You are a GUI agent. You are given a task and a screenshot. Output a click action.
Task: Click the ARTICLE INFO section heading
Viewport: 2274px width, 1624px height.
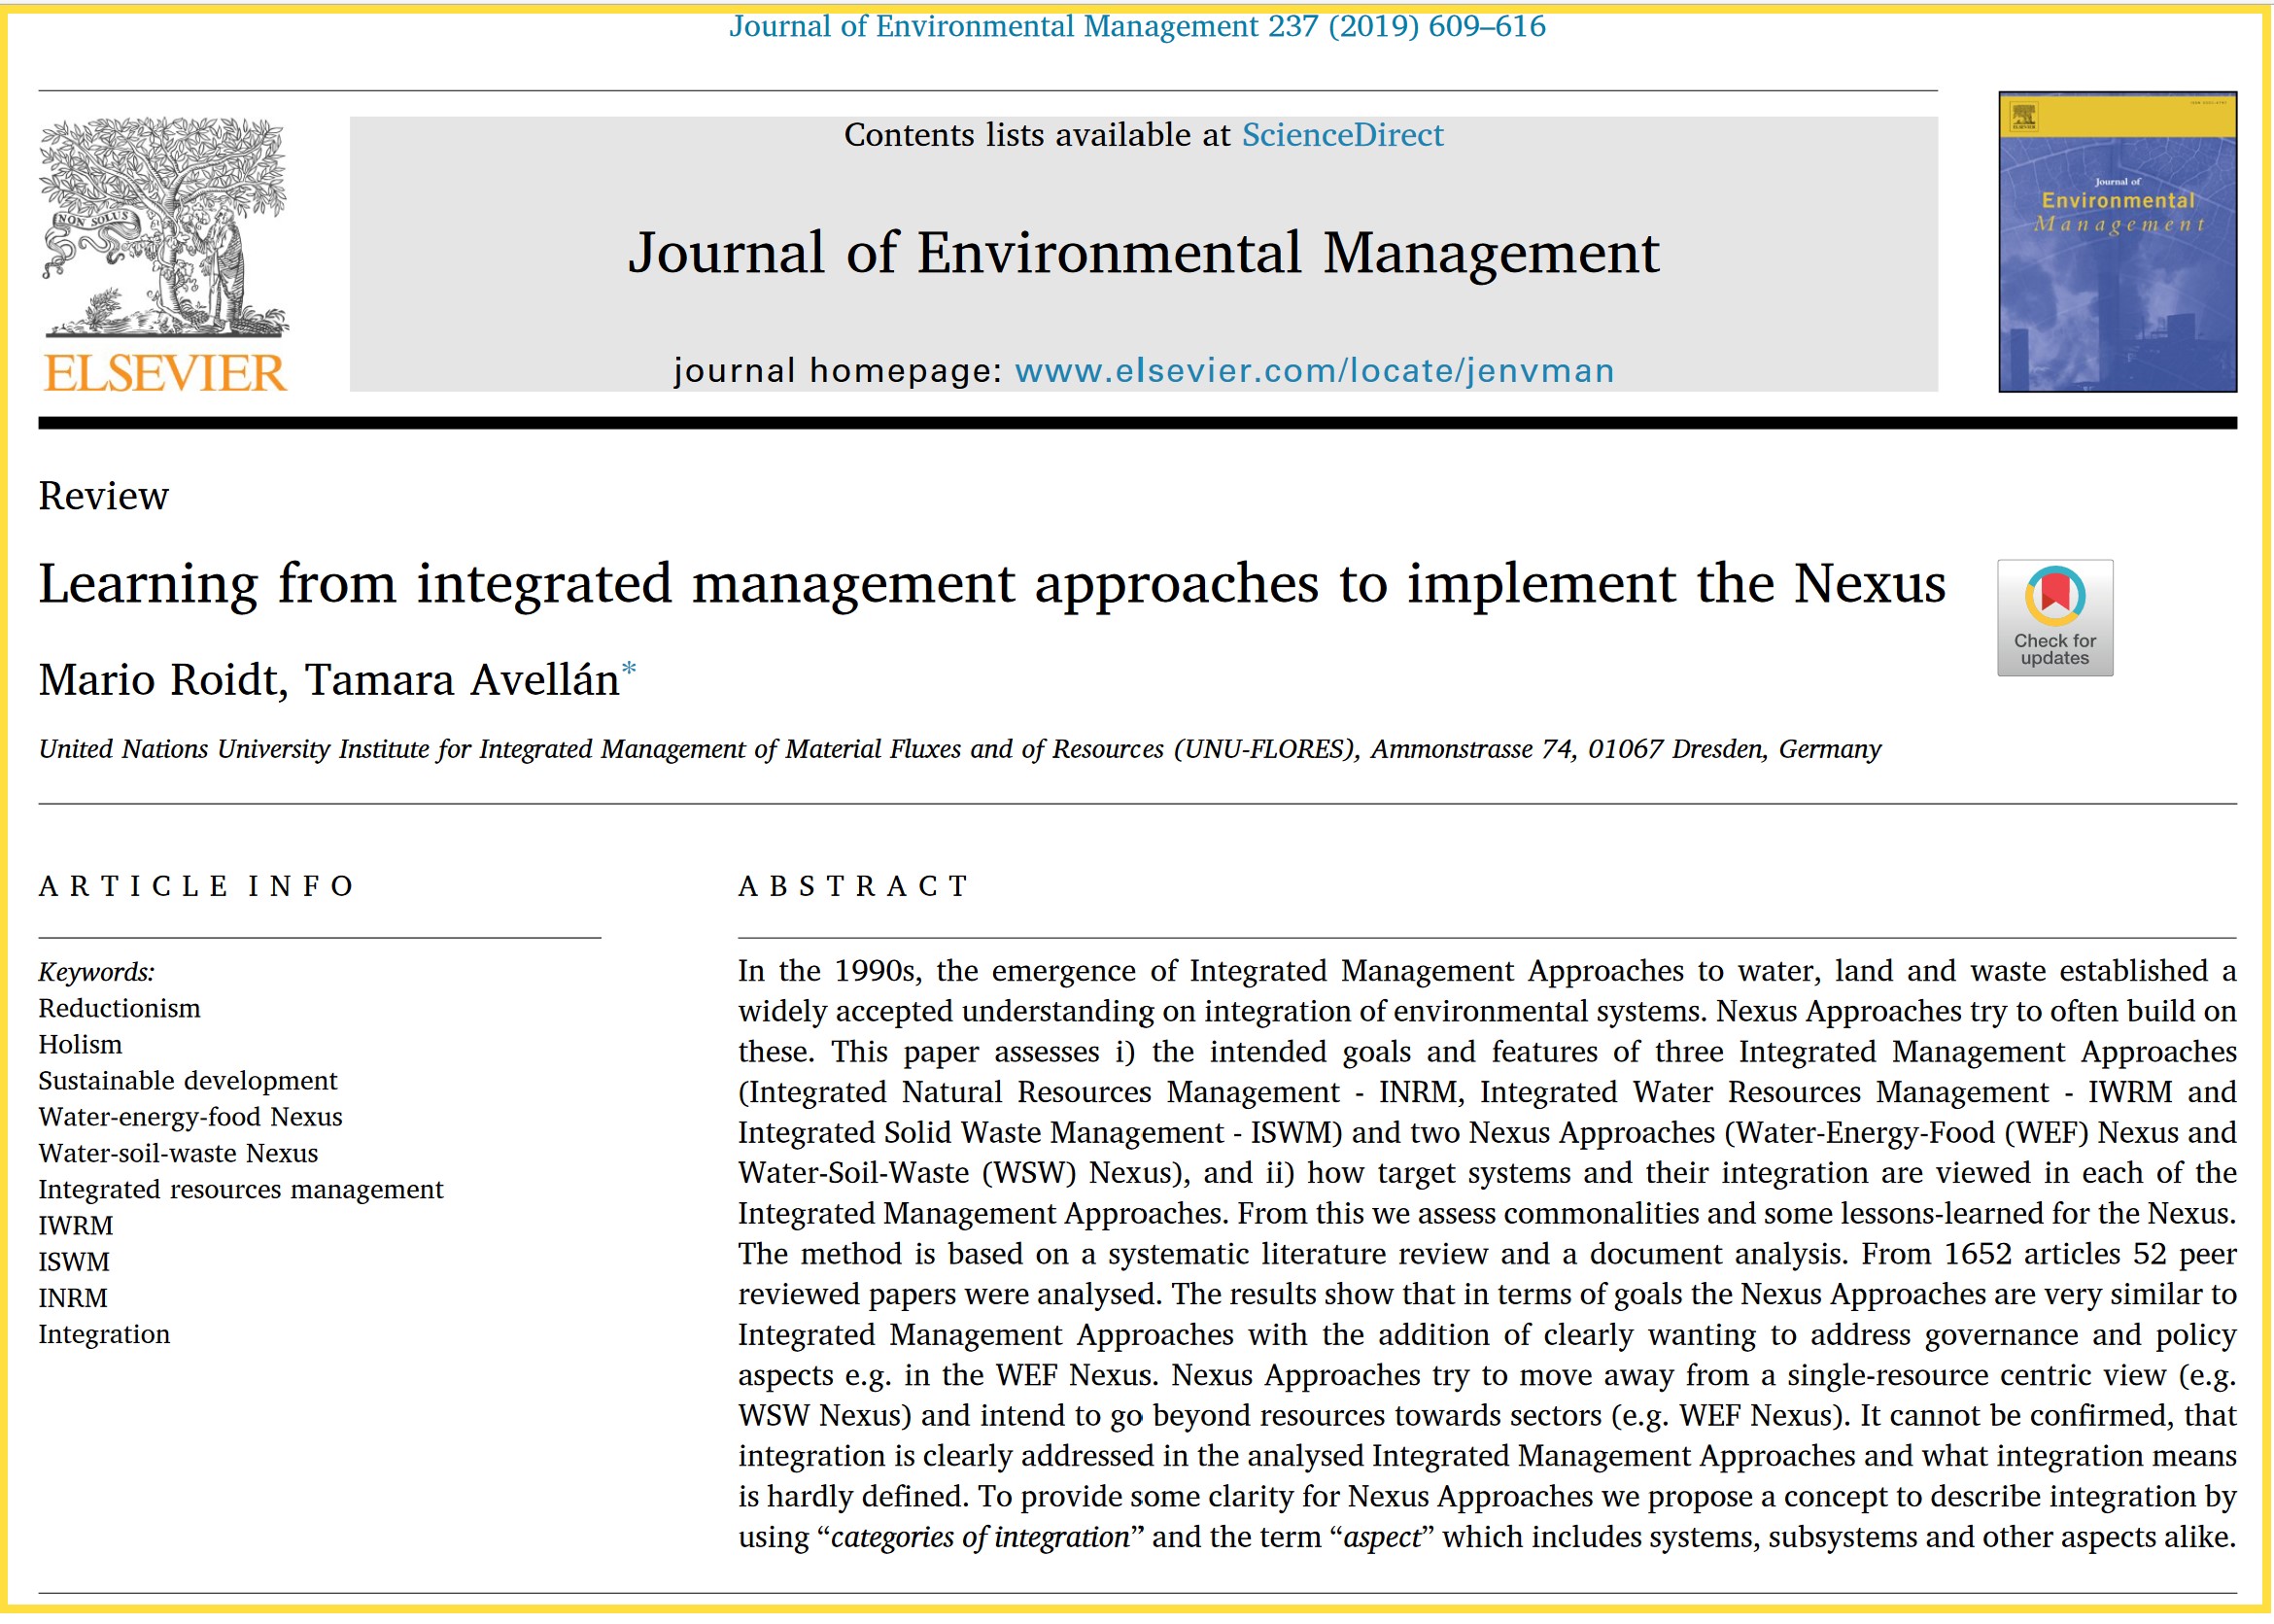196,886
